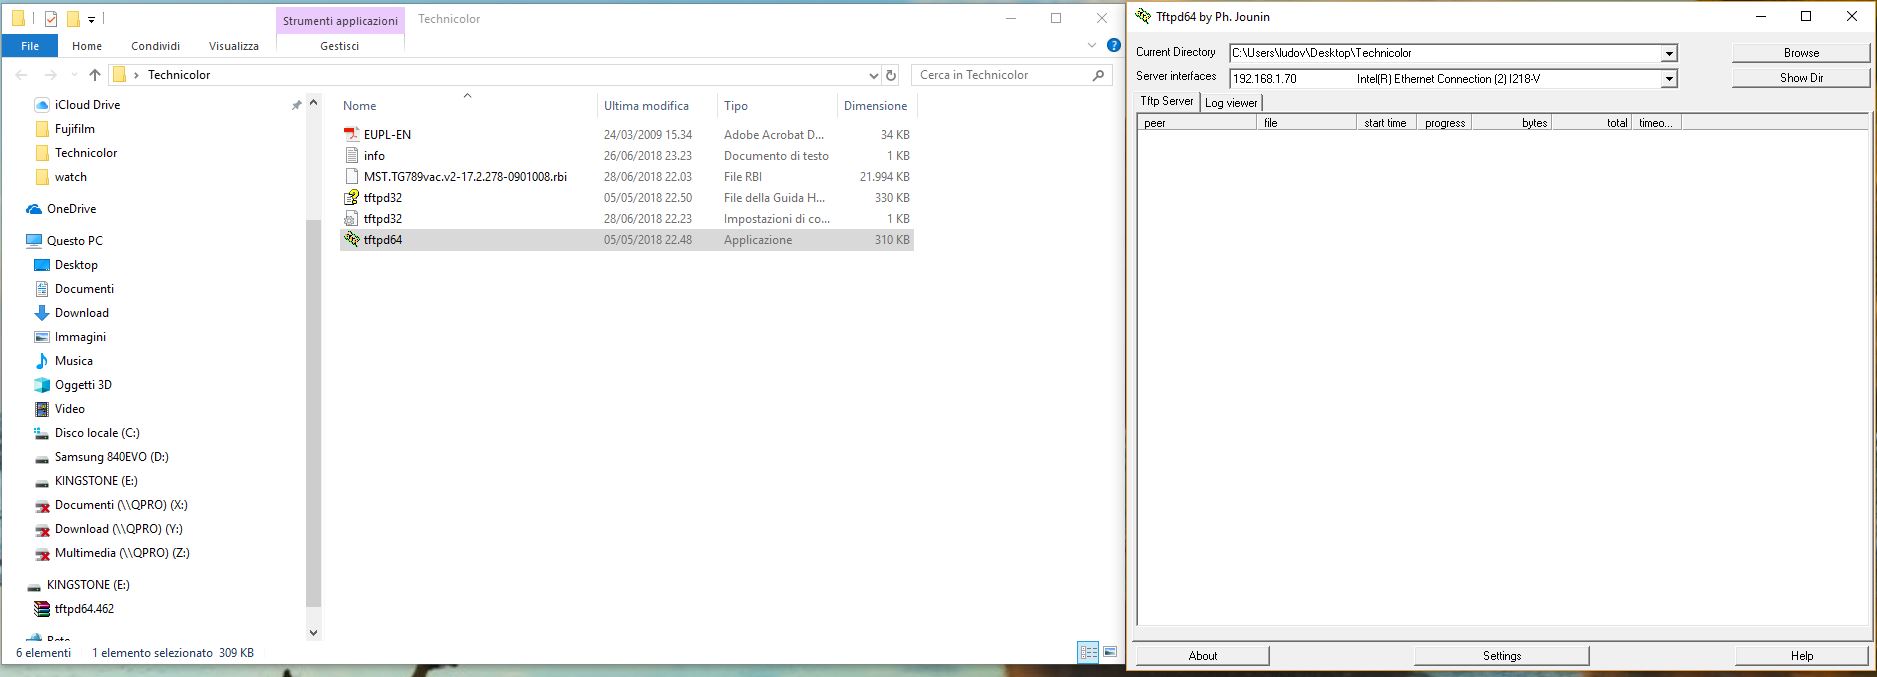Click the Technicolor address bar path
Screen dimensions: 1877x677
tap(179, 75)
